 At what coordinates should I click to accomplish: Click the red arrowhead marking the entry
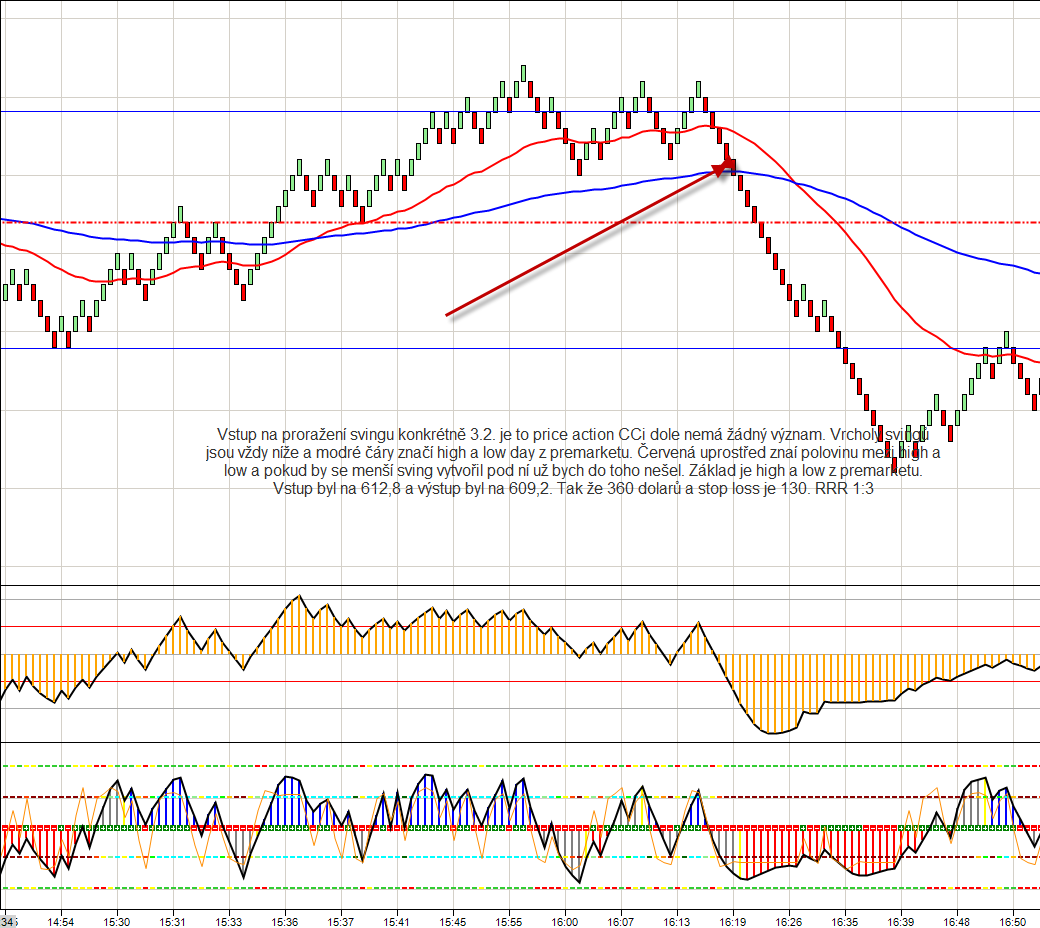(725, 167)
